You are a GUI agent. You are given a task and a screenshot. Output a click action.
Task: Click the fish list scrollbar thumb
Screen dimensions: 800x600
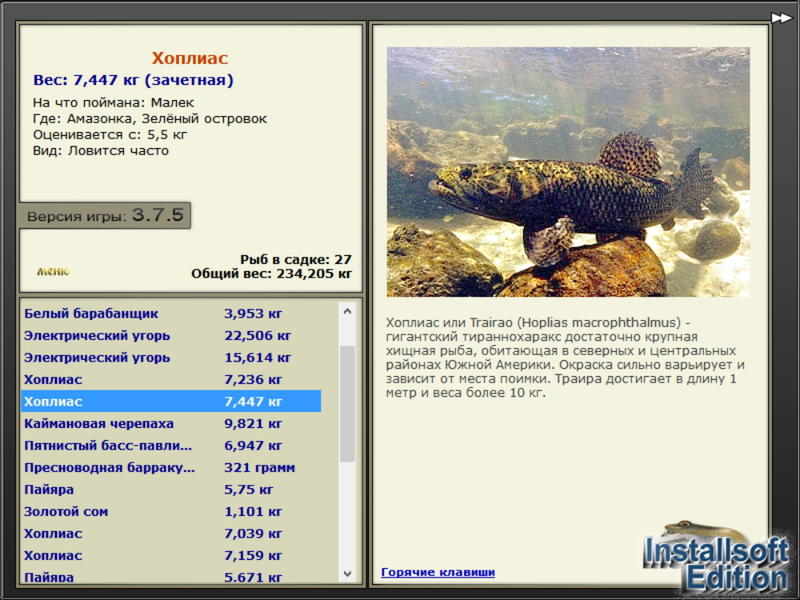point(347,404)
